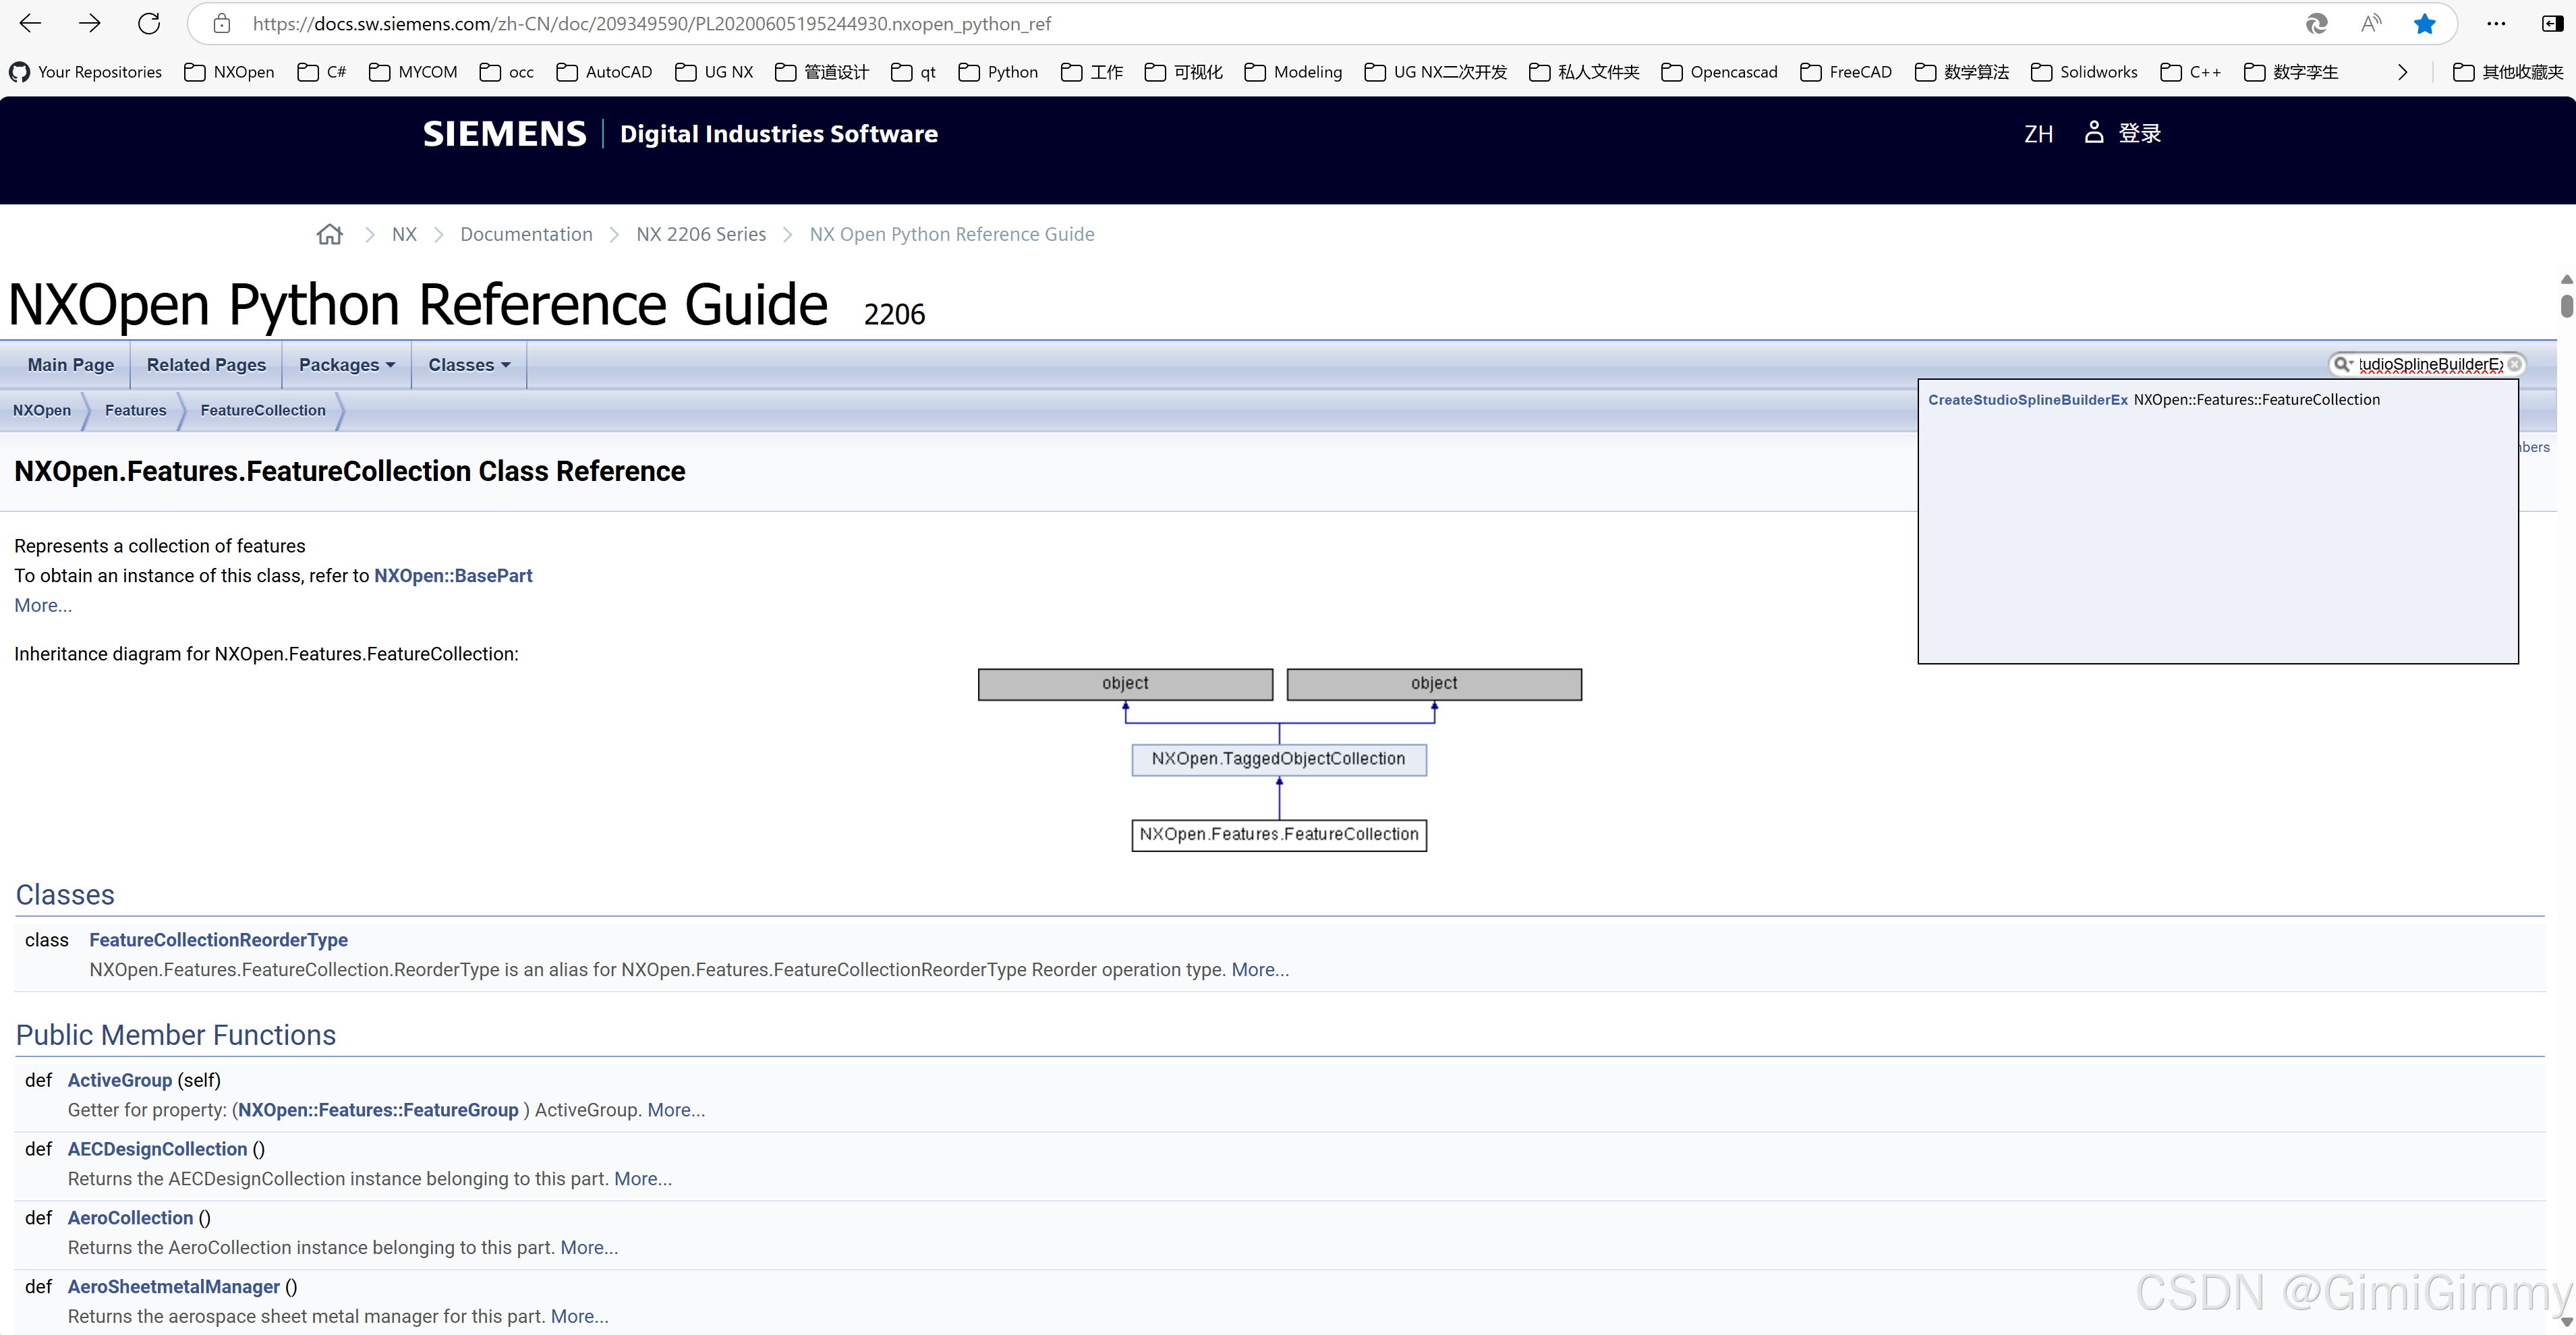Click the browser back arrow
Image resolution: width=2576 pixels, height=1335 pixels.
(30, 24)
